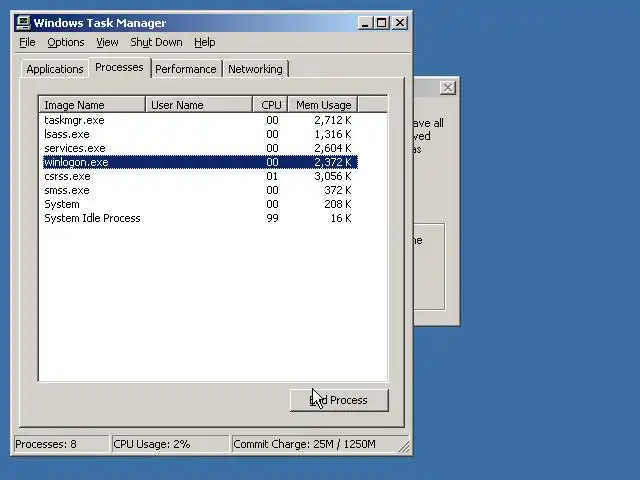Minimize the Windows Task Manager window
Screen dimensions: 640x480
pyautogui.click(x=365, y=23)
